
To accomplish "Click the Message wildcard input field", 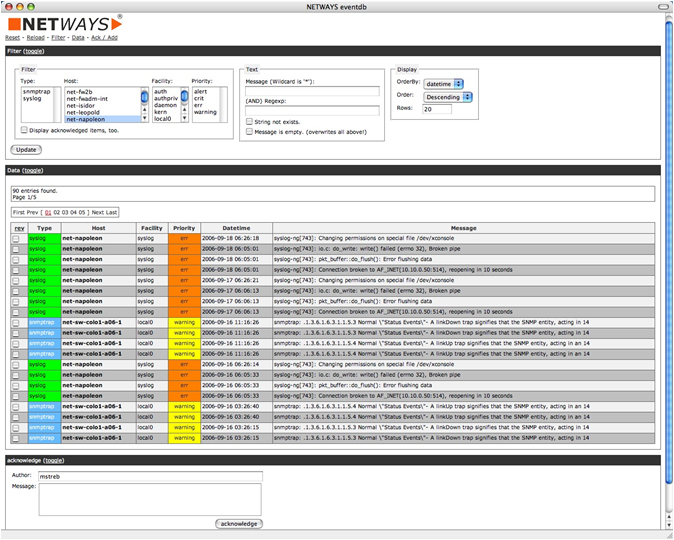I will pos(311,91).
